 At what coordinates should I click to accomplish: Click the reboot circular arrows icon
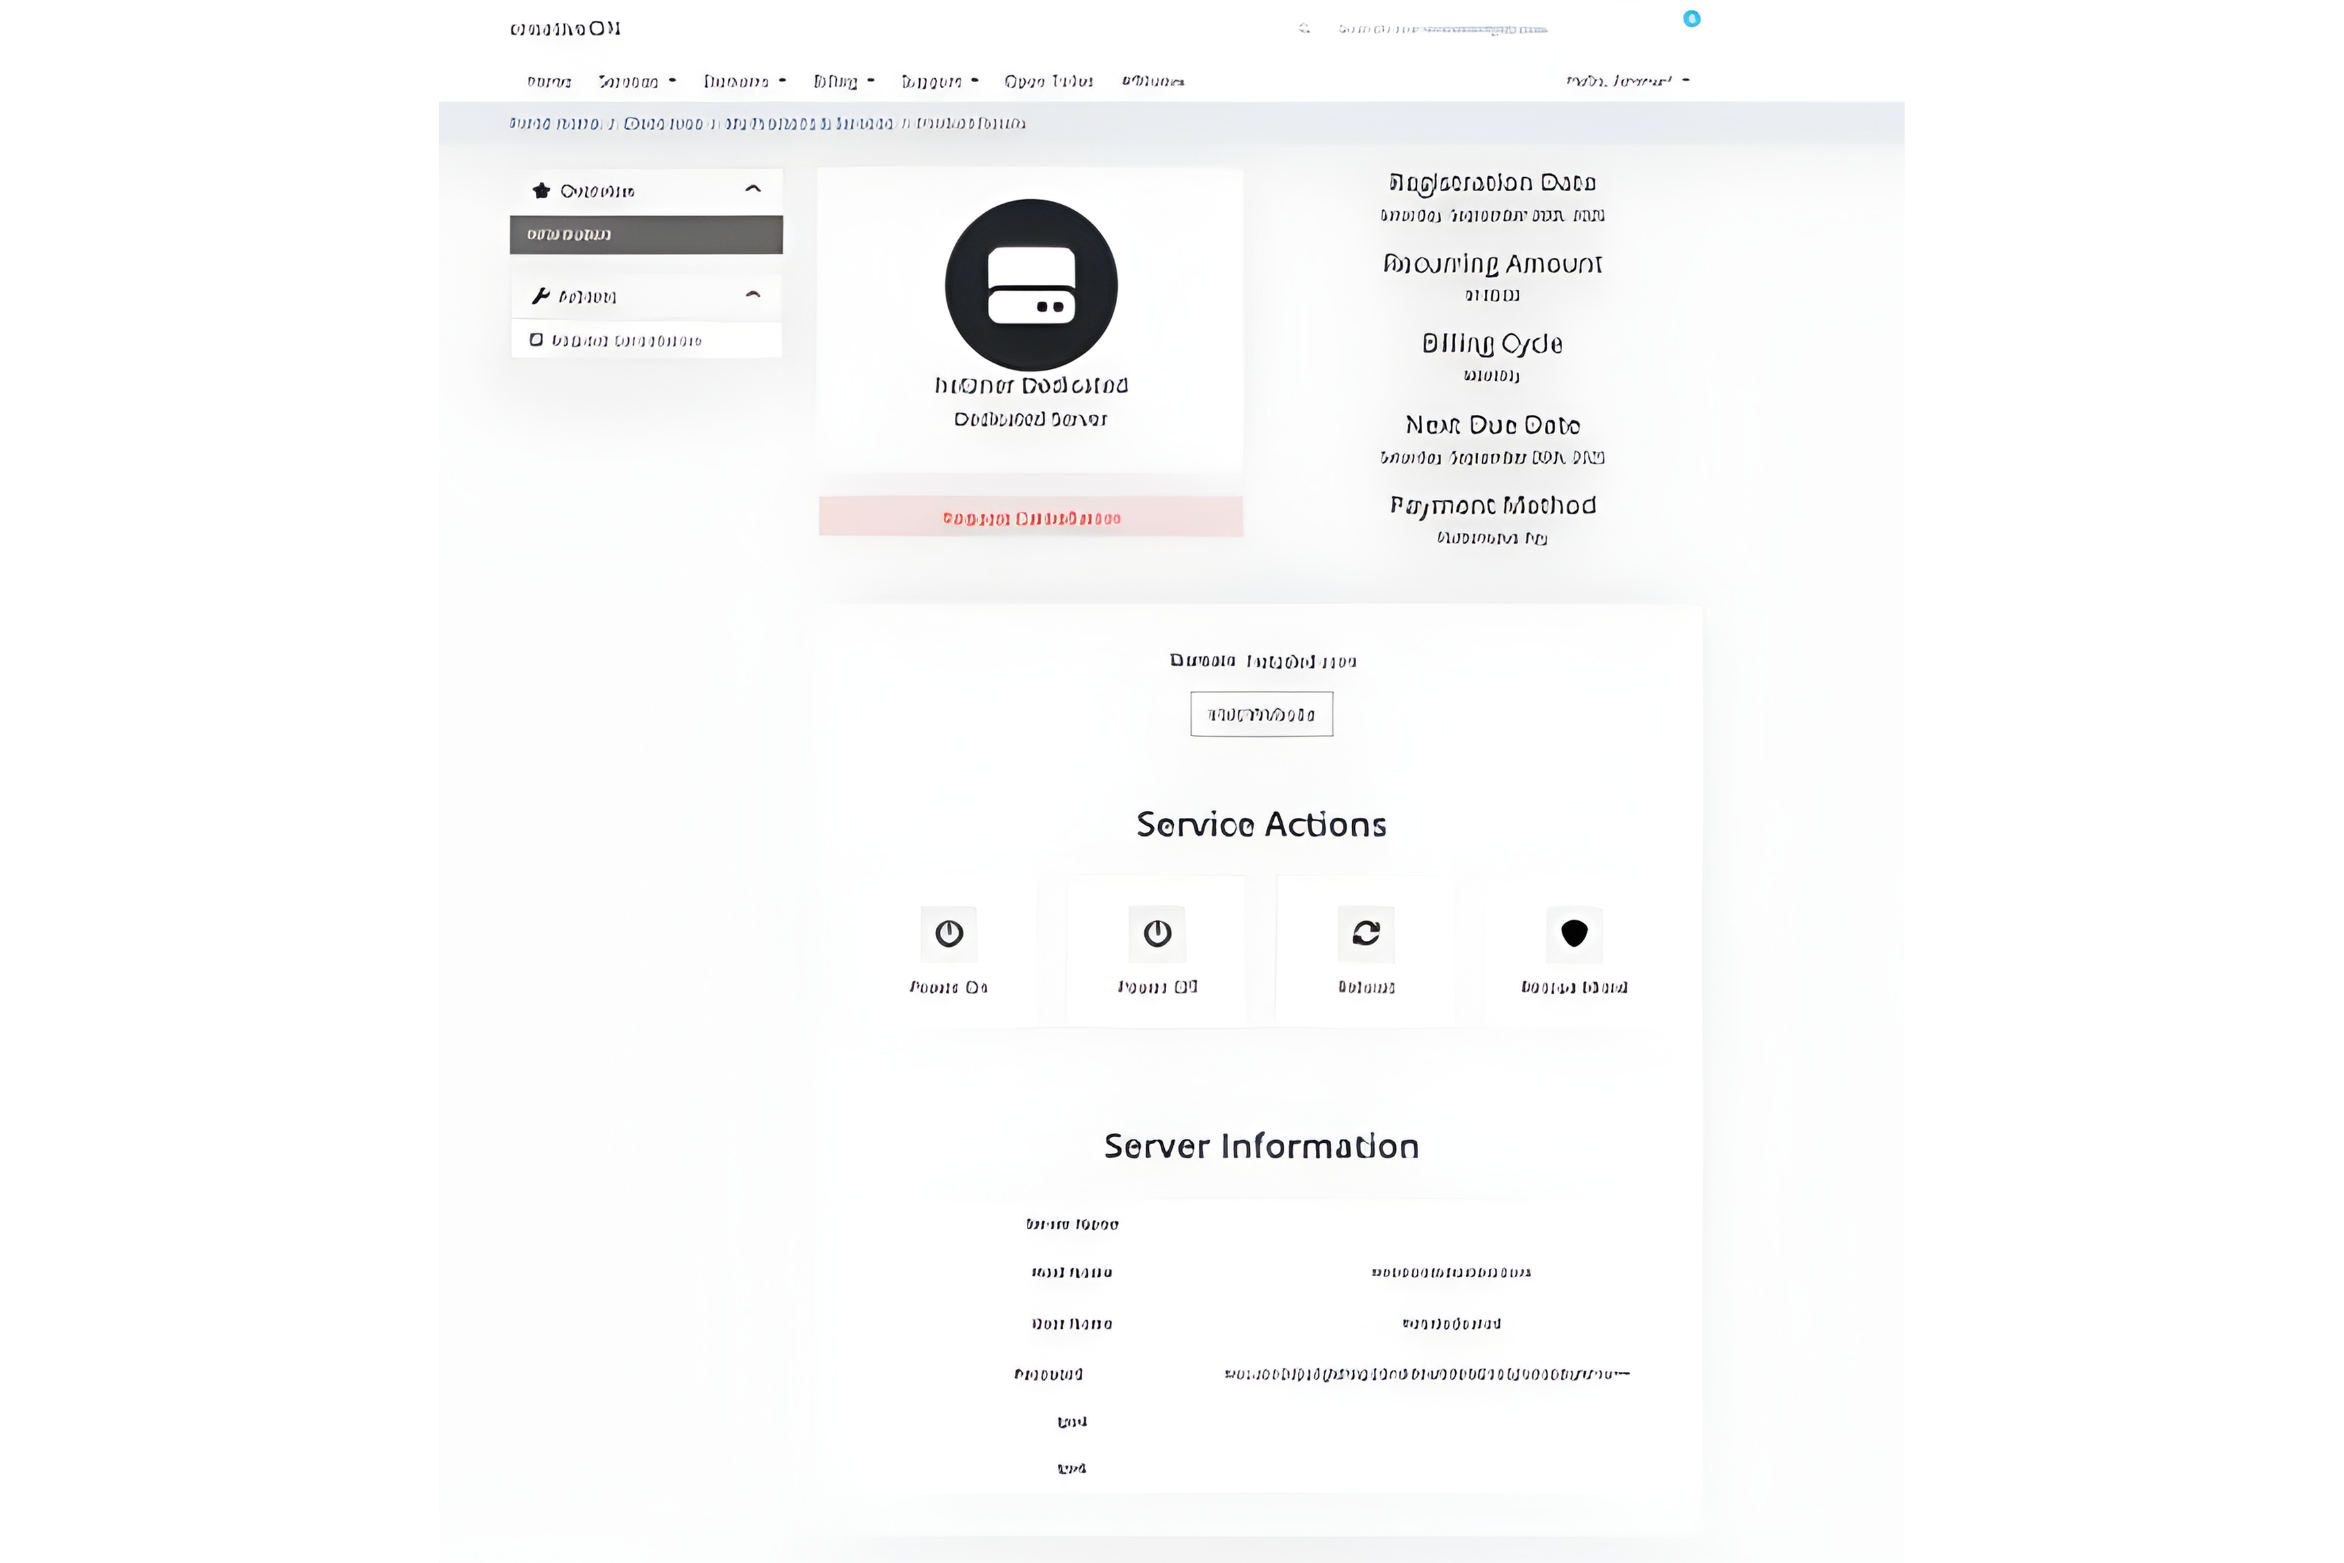(1366, 933)
